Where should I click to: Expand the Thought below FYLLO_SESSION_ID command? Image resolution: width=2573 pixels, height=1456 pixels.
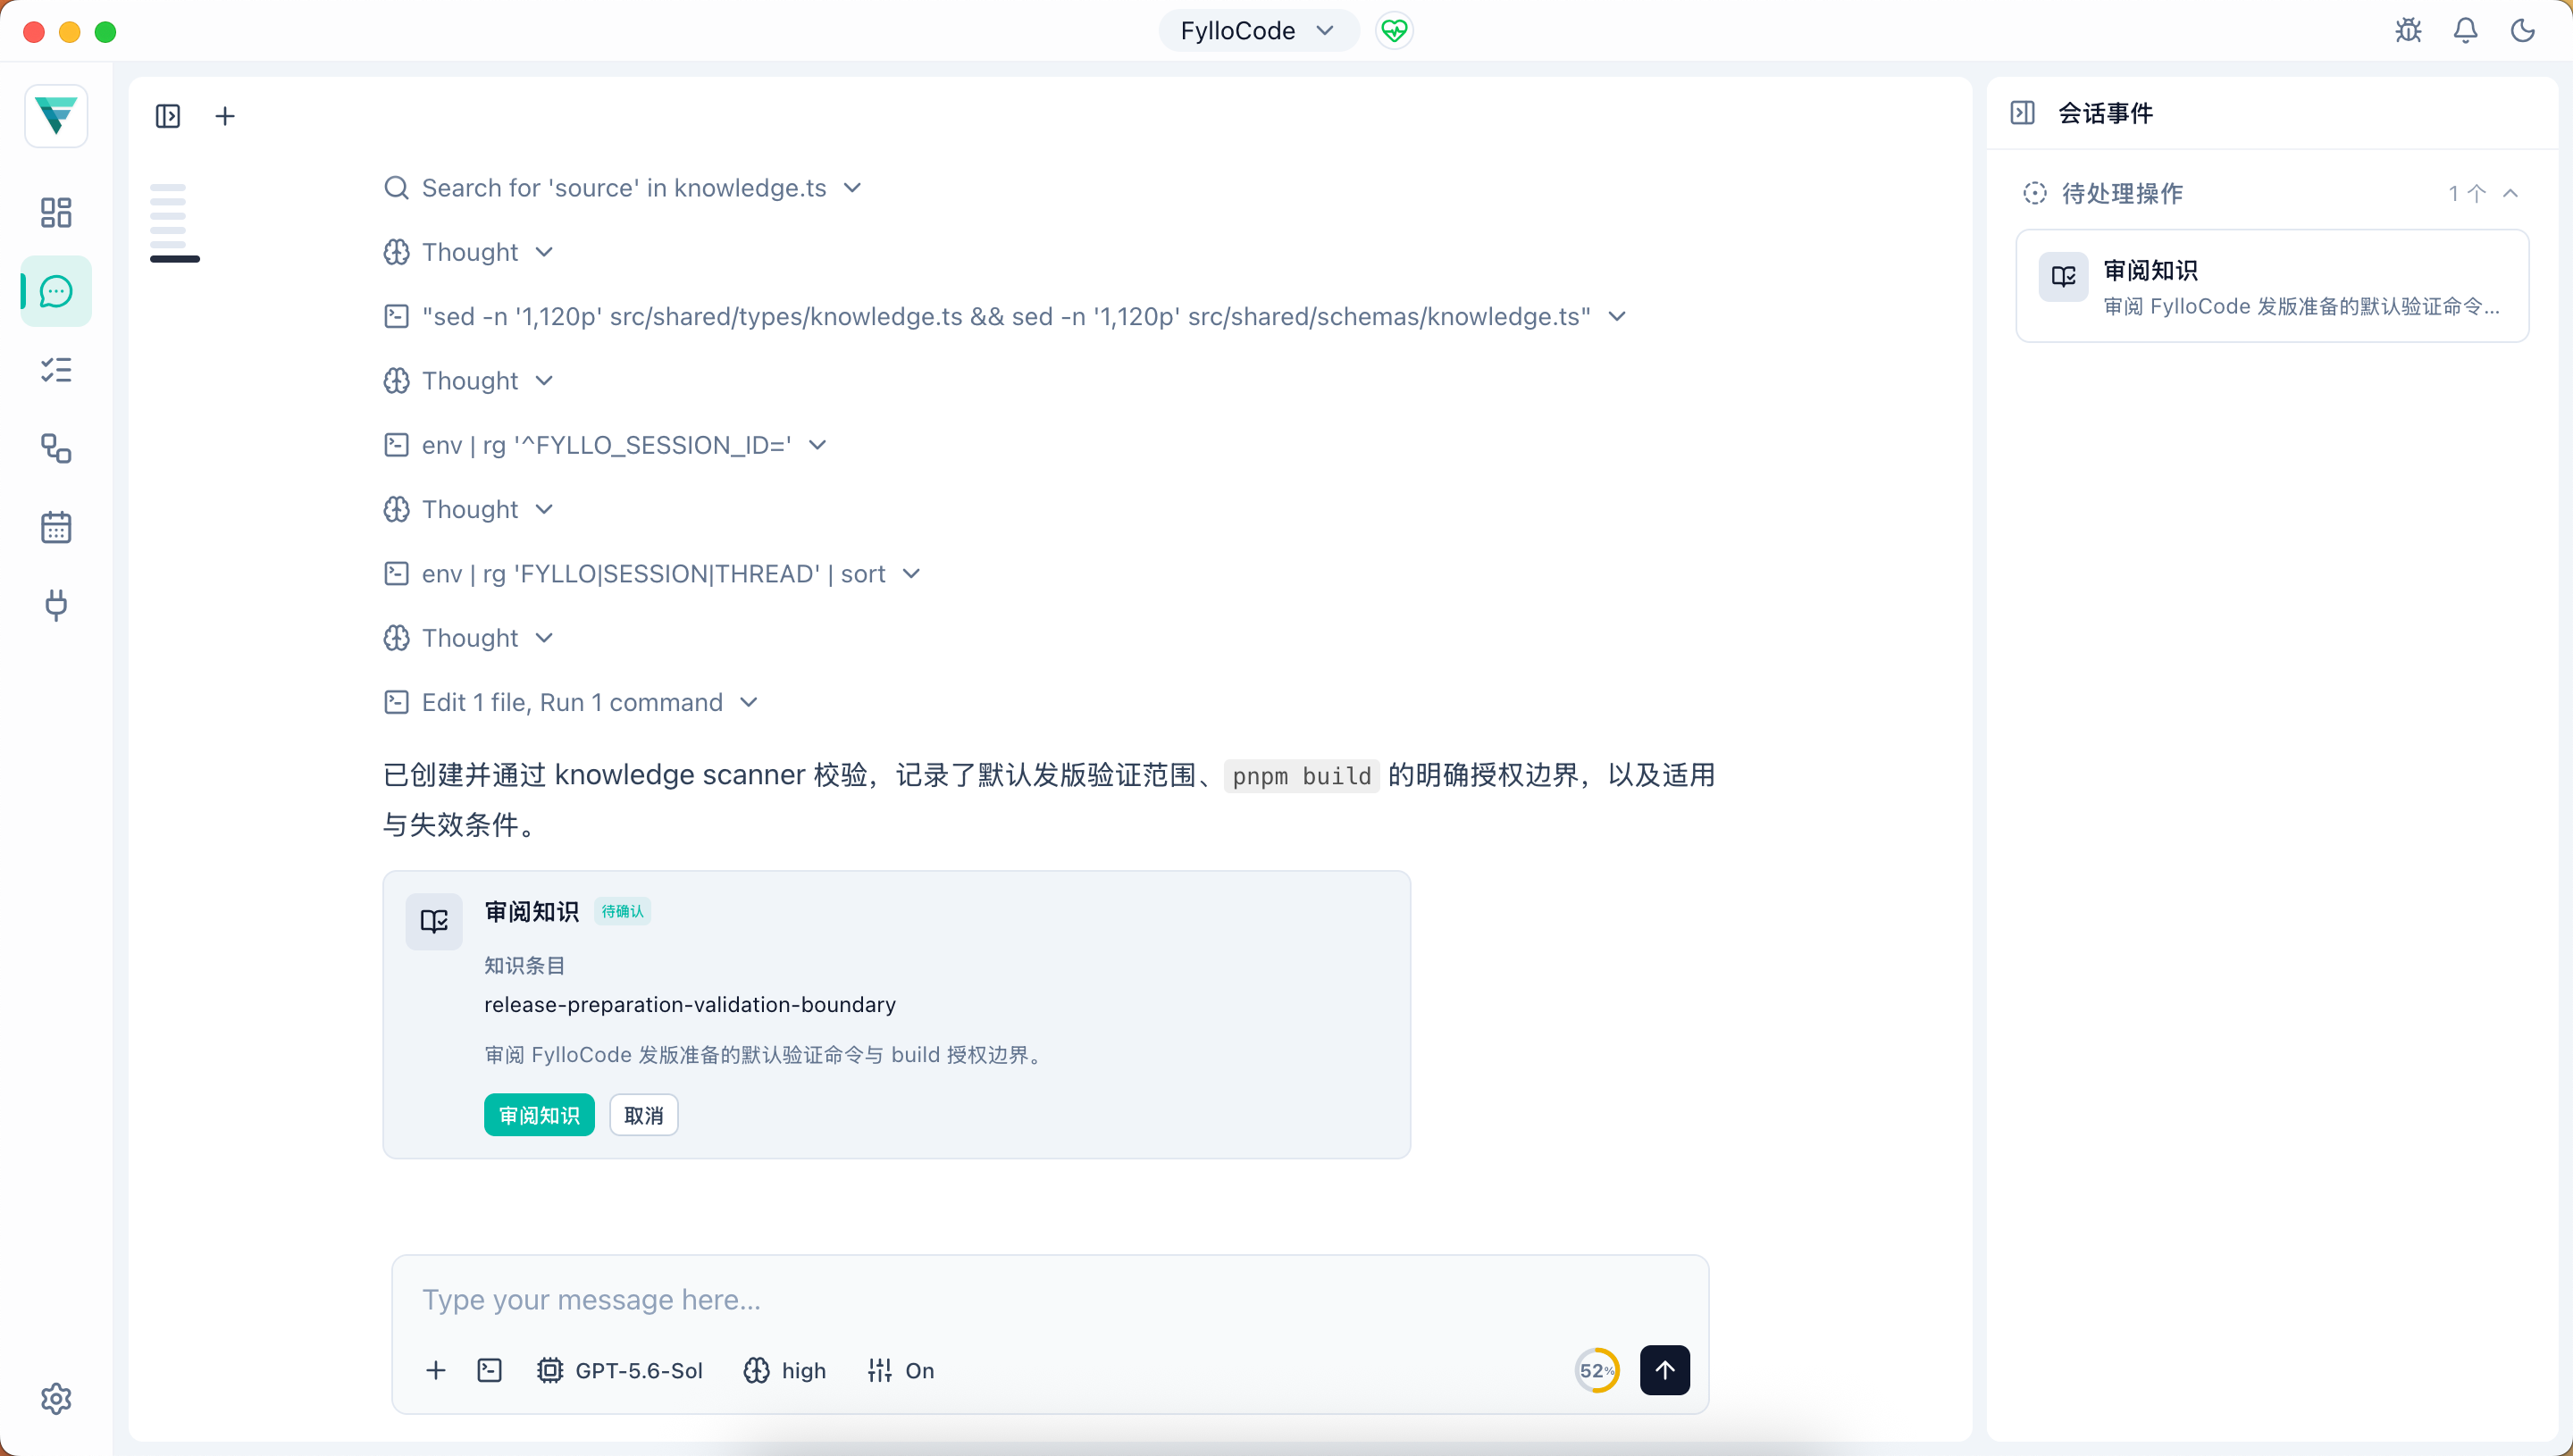coord(468,510)
